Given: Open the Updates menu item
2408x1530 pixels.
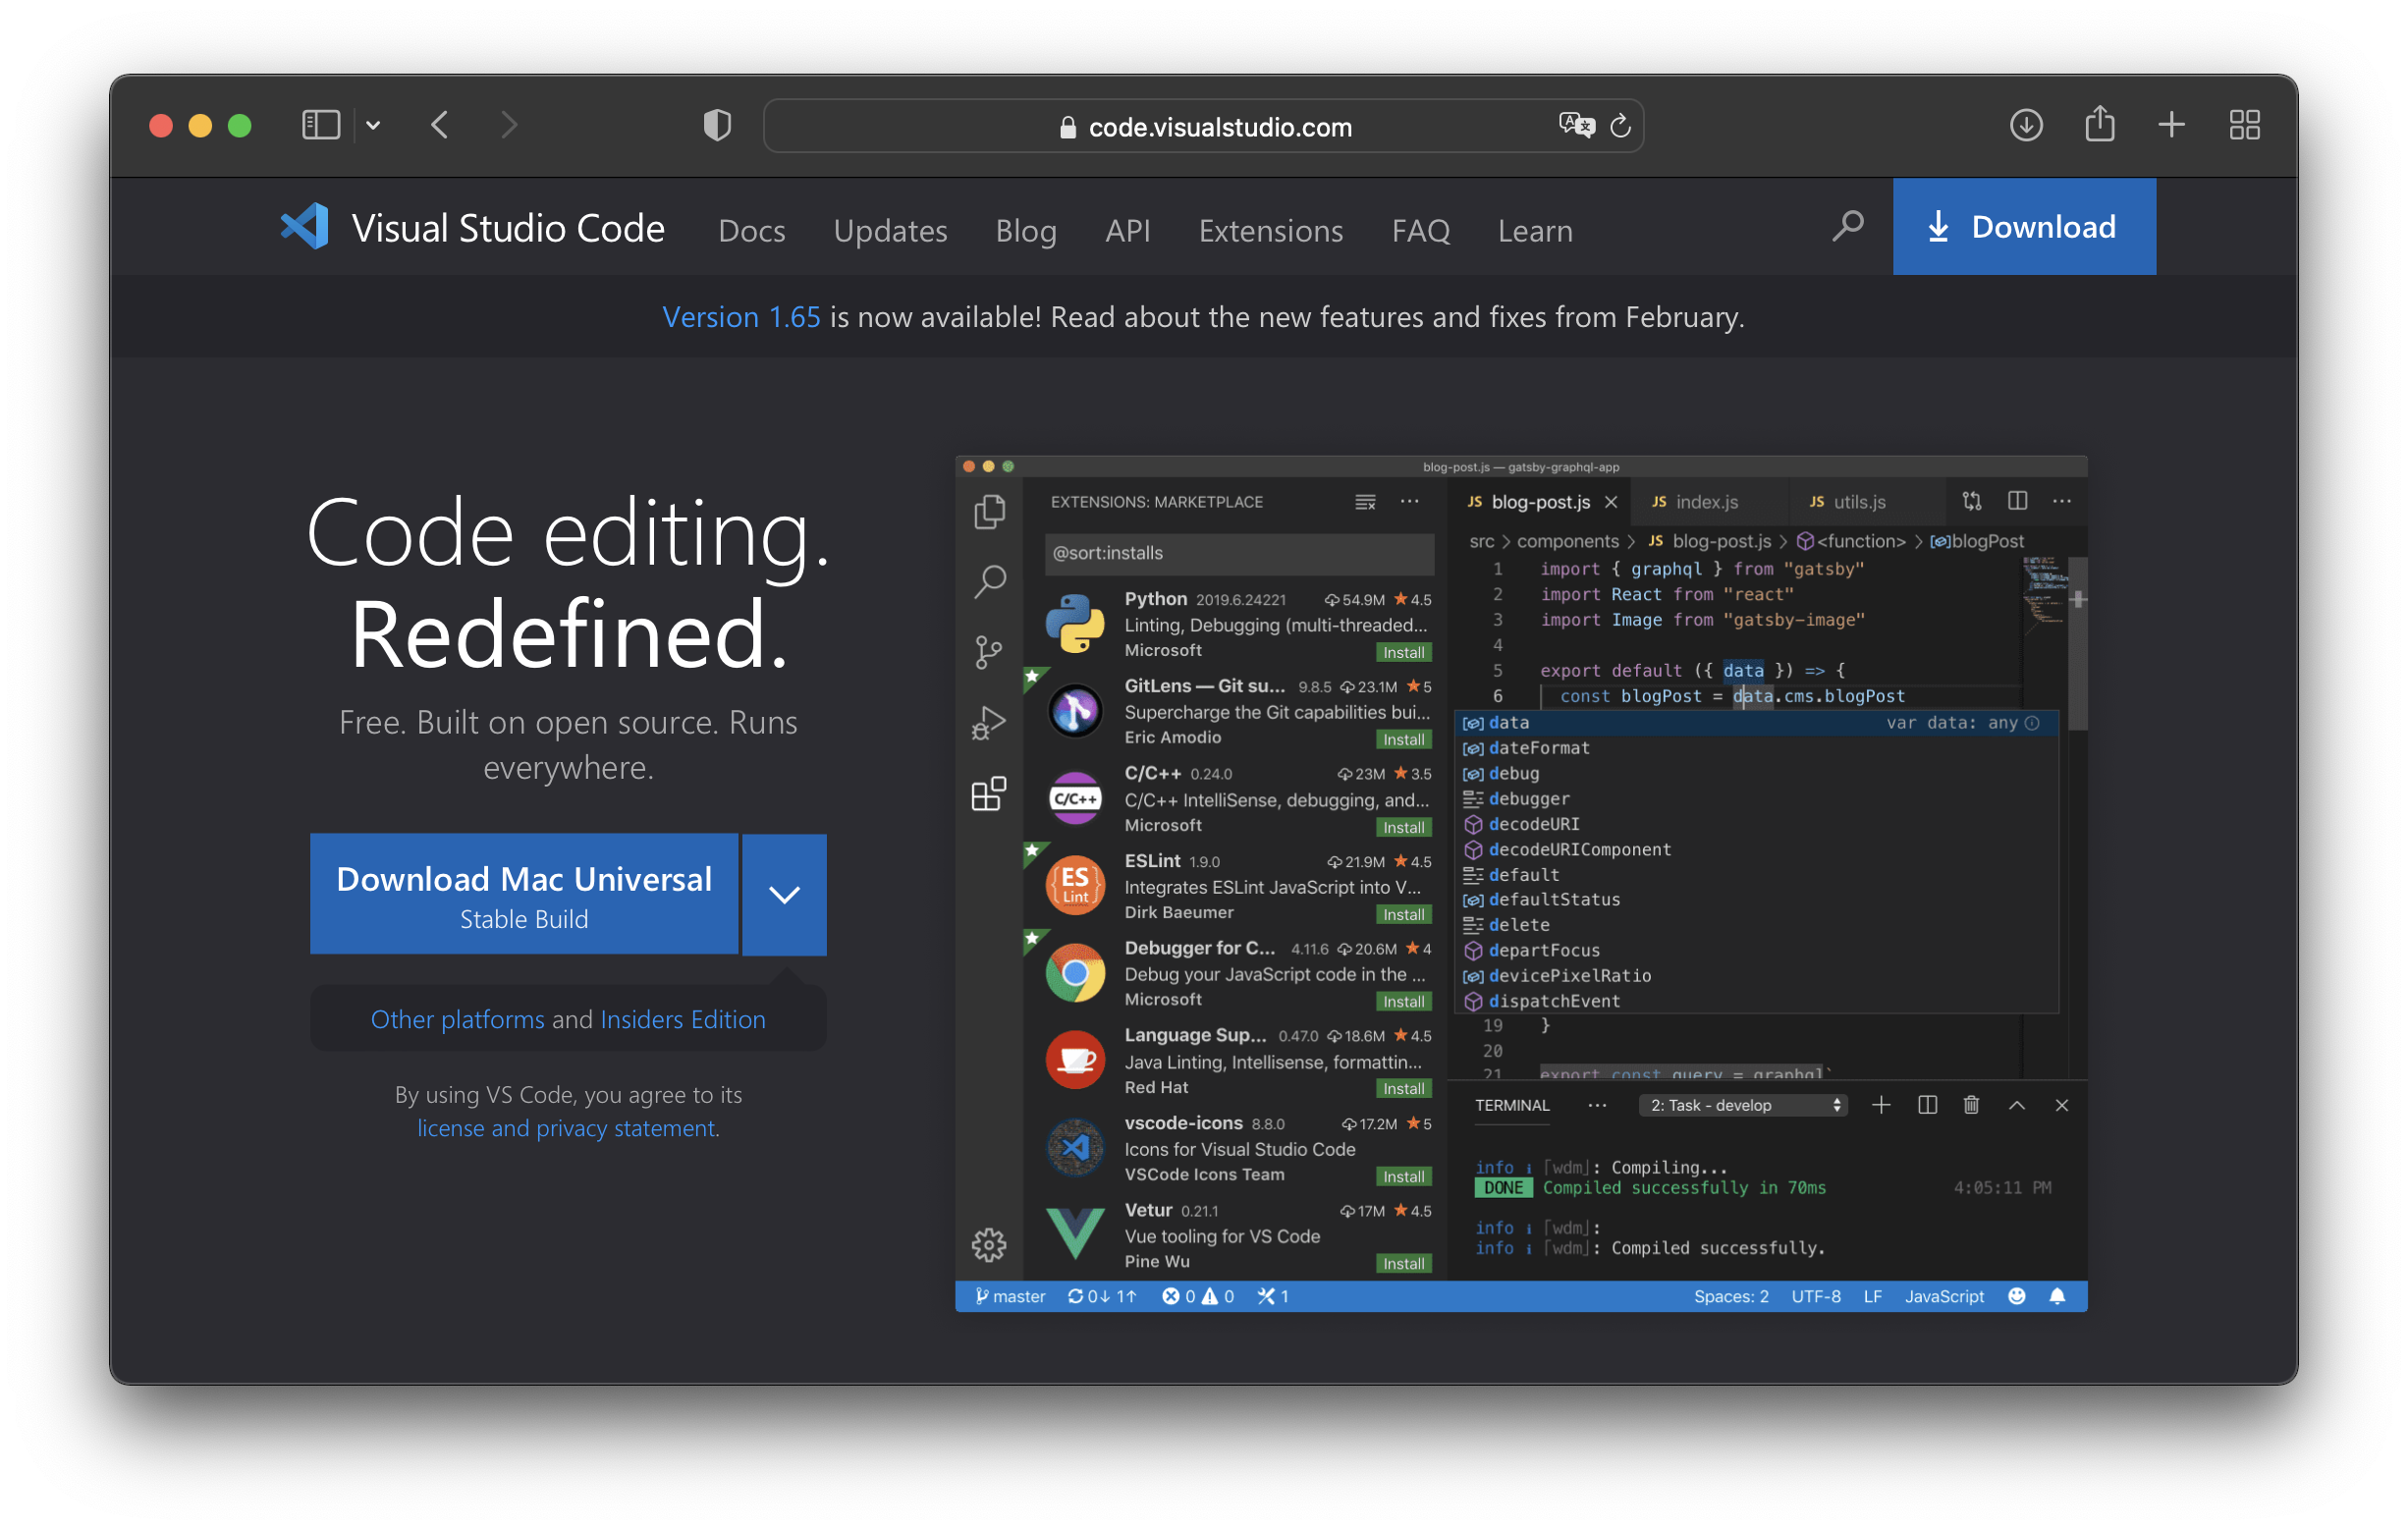Looking at the screenshot, I should [x=890, y=230].
